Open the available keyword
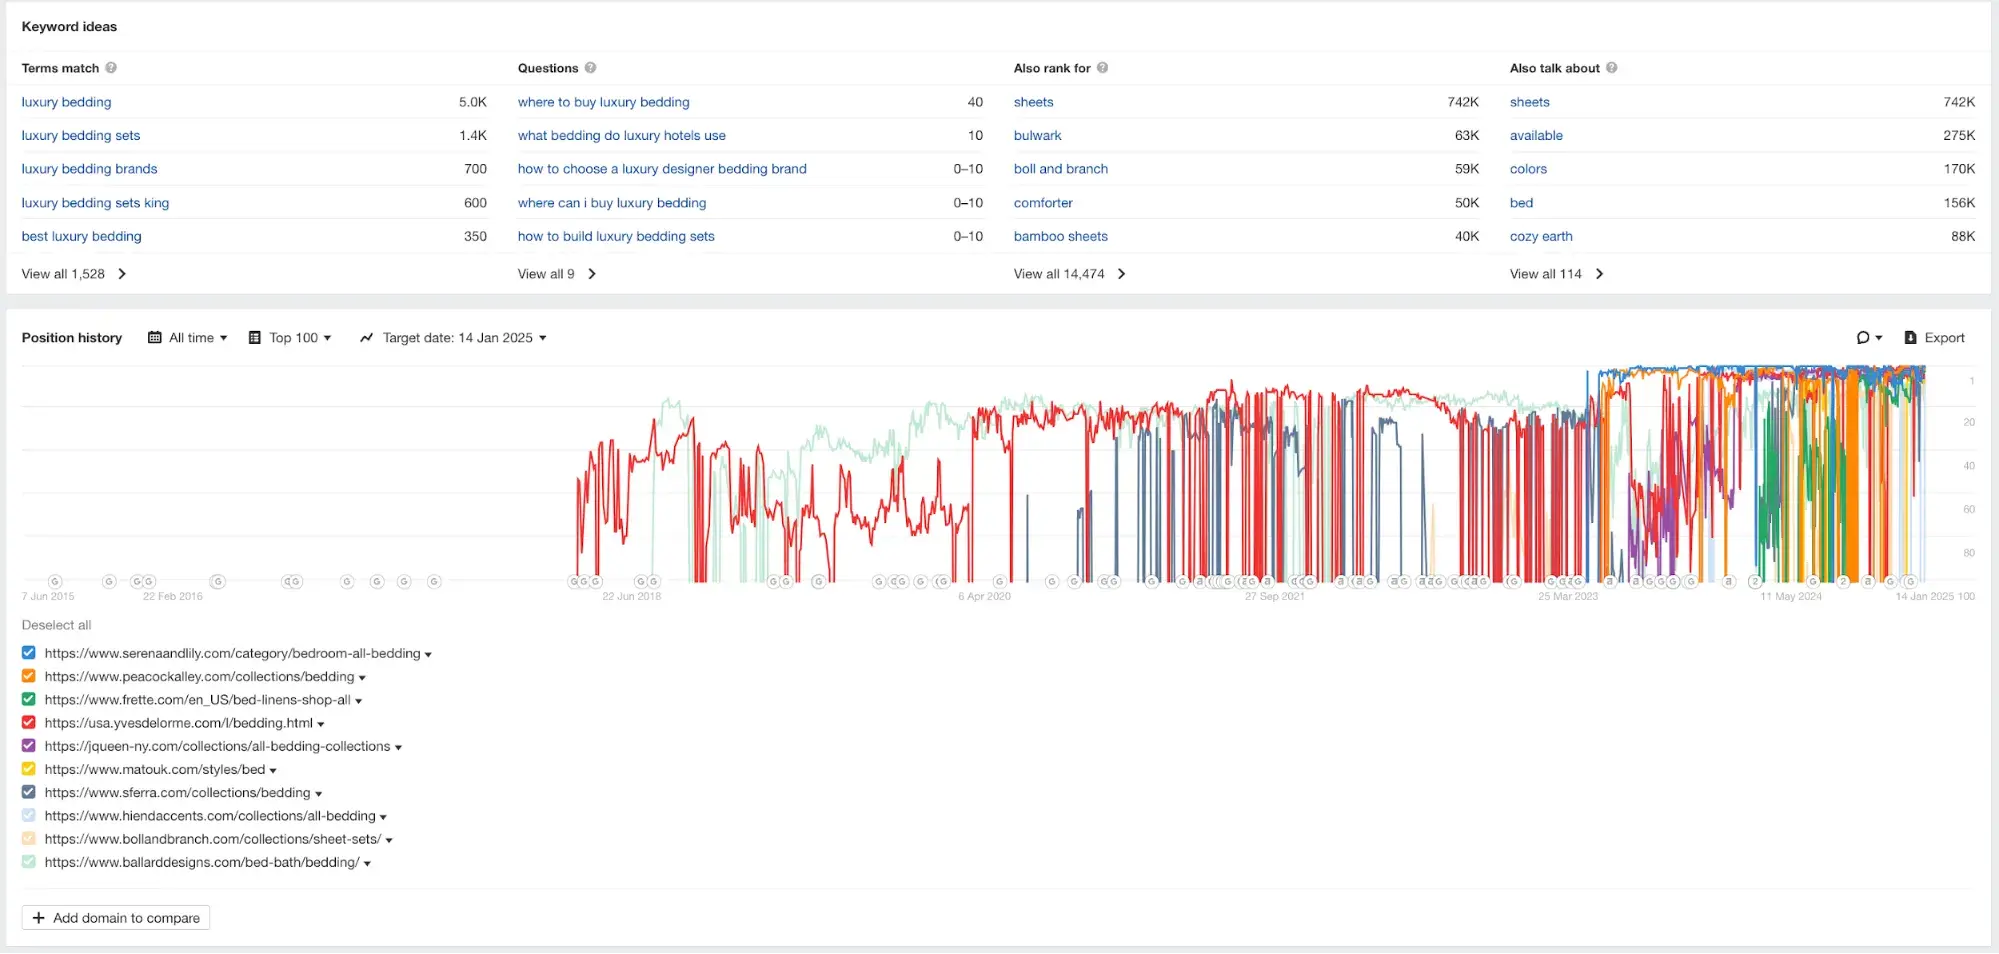Image resolution: width=1999 pixels, height=954 pixels. [x=1536, y=136]
